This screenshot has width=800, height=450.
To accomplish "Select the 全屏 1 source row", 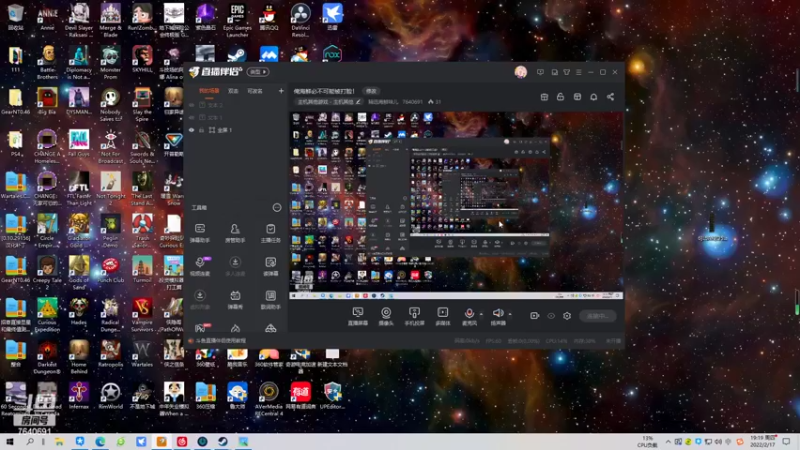I will tap(234, 130).
